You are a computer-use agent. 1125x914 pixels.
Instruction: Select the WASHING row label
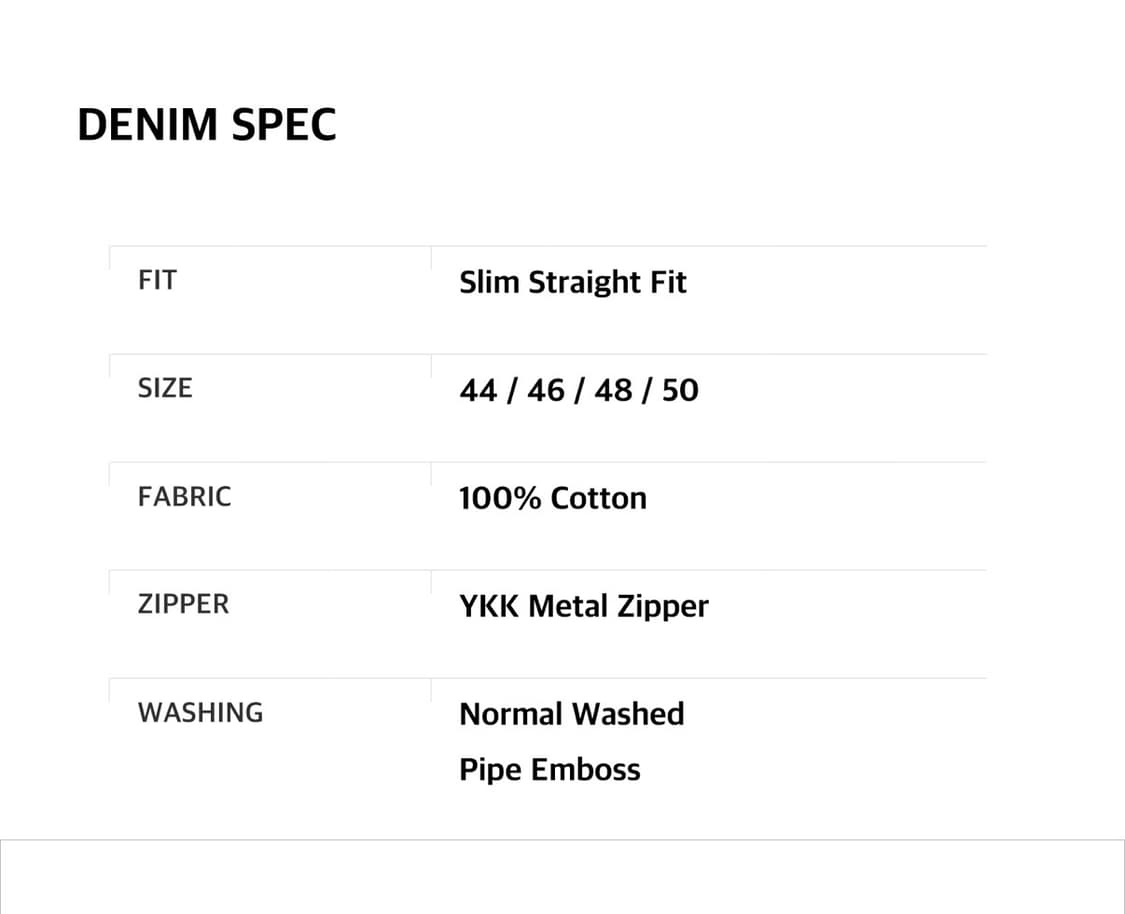200,712
